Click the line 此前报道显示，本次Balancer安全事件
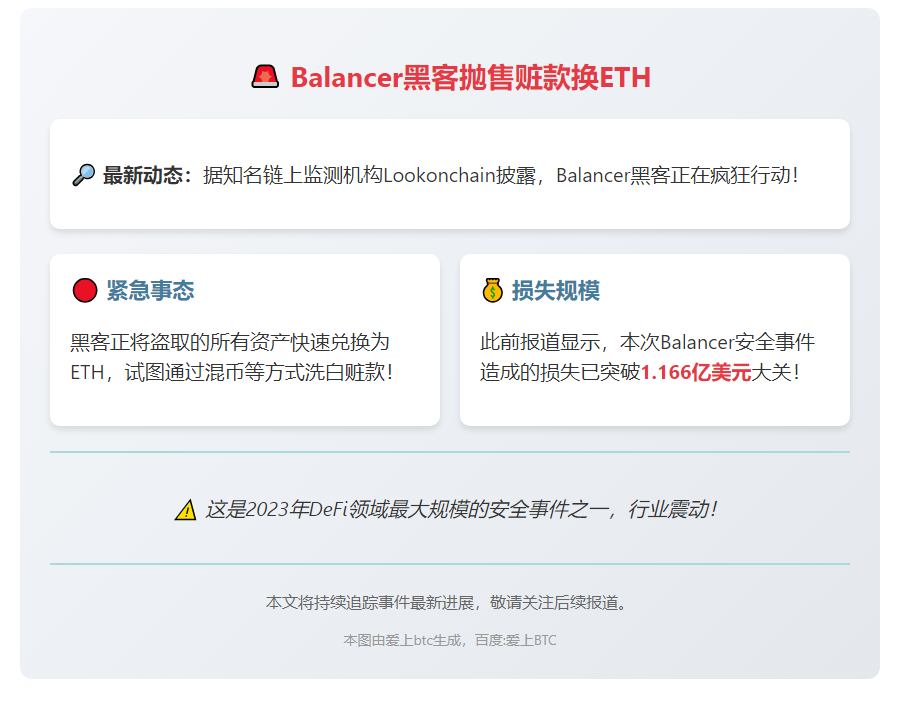900x710 pixels. (647, 342)
